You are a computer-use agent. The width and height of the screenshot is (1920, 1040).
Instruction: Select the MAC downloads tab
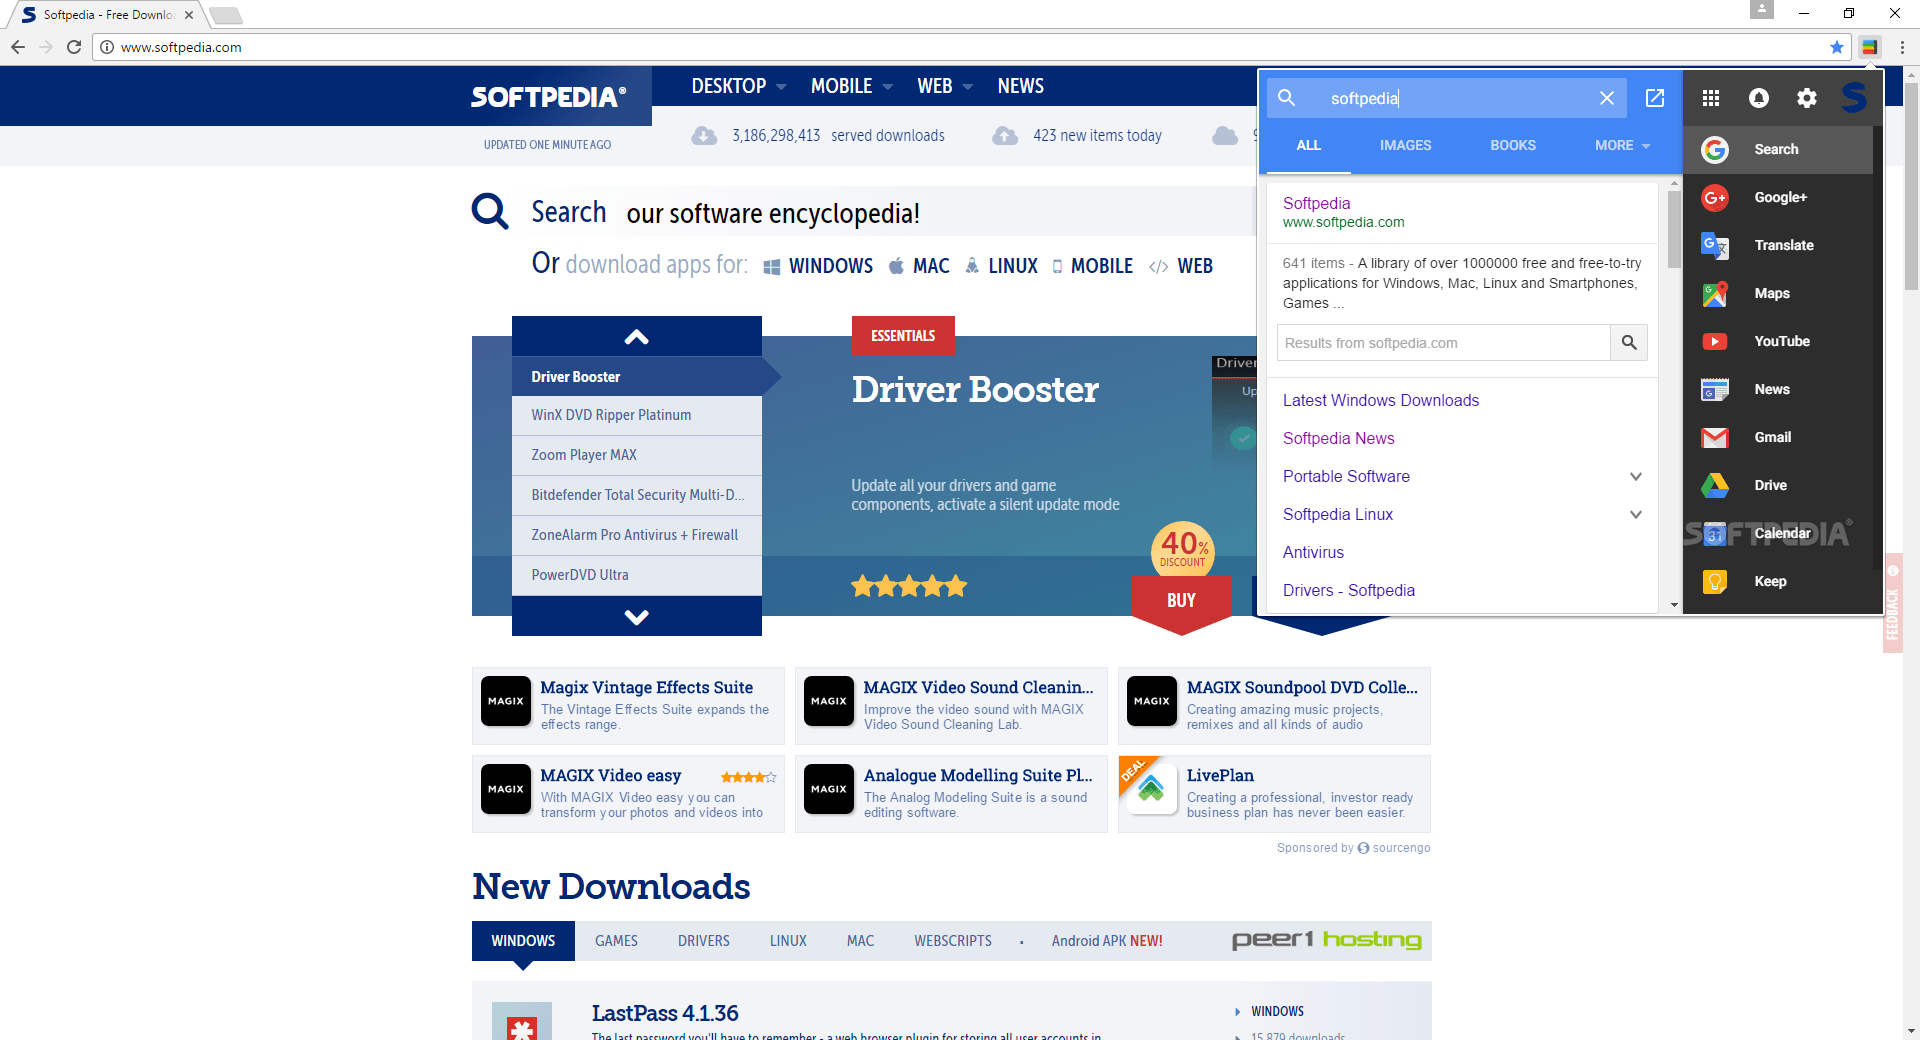pos(860,941)
